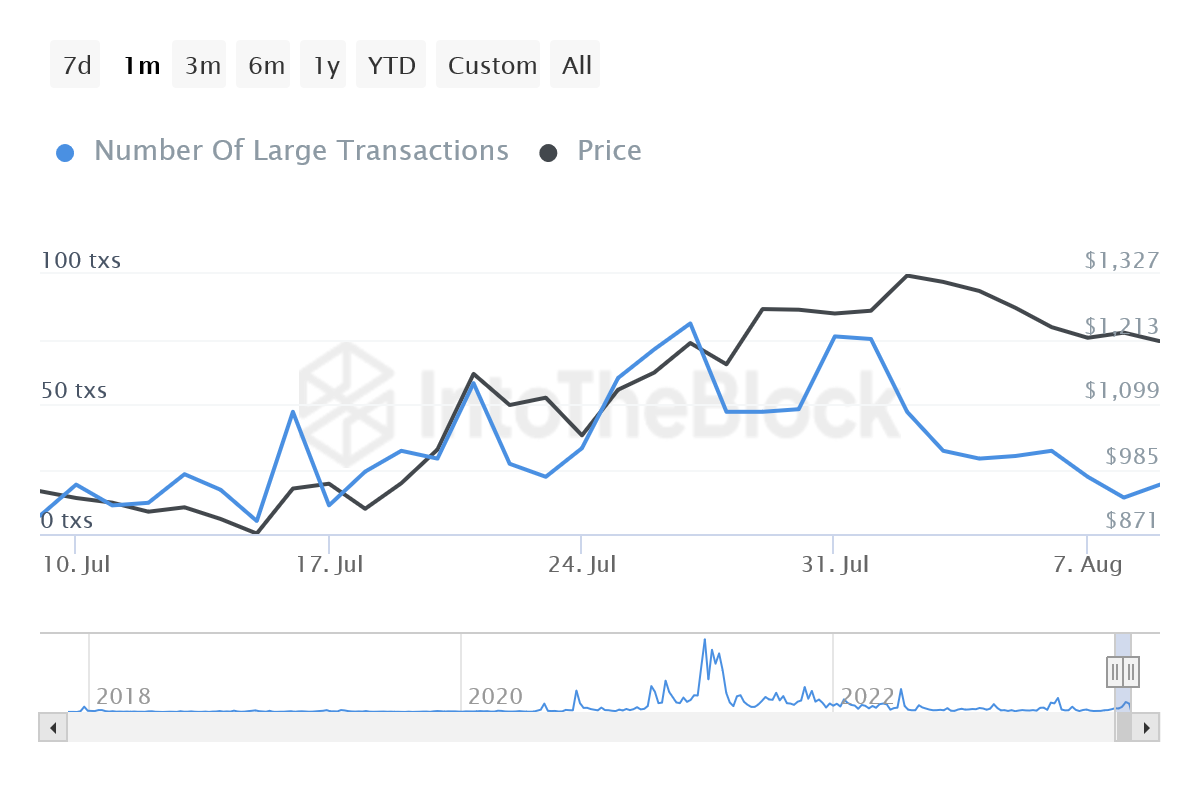The height and width of the screenshot is (800, 1200).
Task: Open the Custom date range picker
Action: [492, 66]
